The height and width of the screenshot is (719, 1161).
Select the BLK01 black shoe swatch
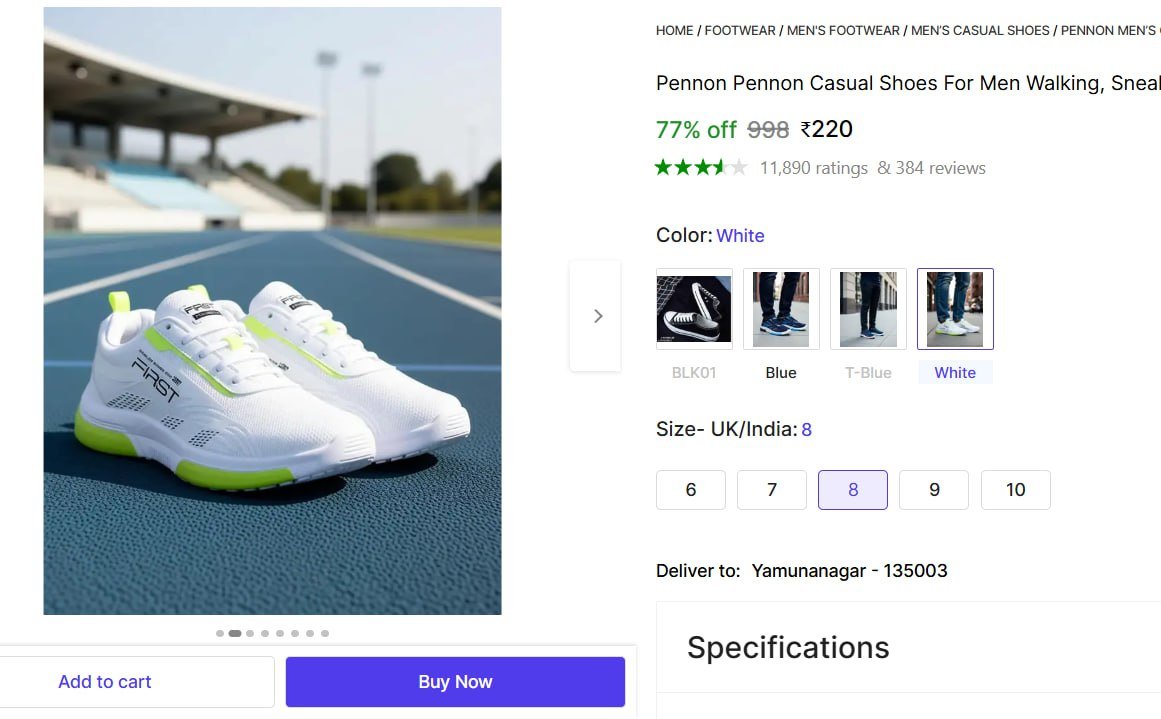click(x=694, y=309)
